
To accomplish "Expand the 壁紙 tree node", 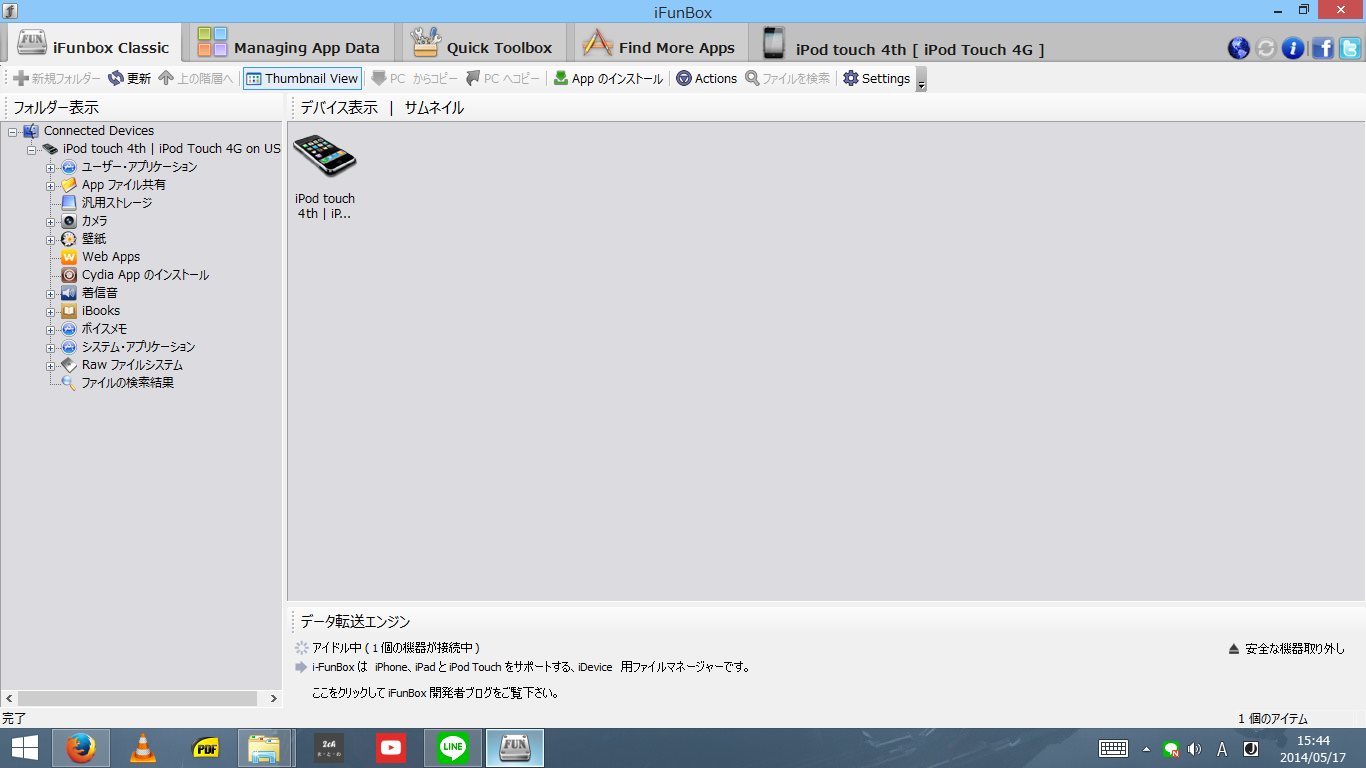I will coord(50,239).
